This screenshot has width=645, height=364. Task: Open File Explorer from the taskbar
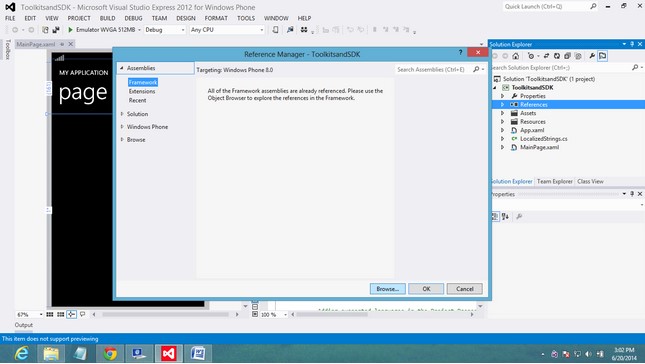point(51,353)
